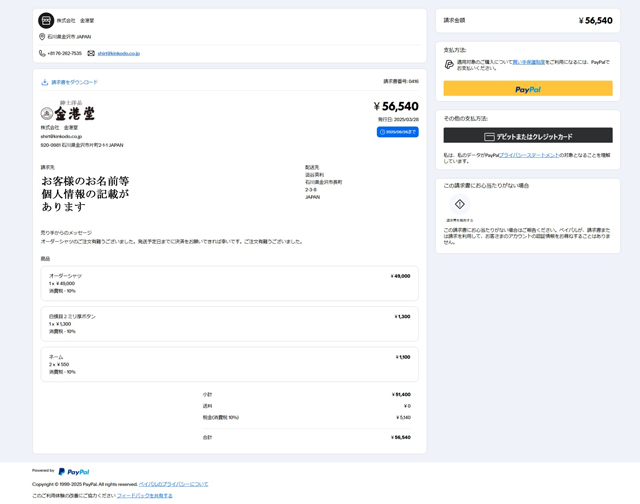Open the プライバシーステートメント link
The image size is (640, 504).
coord(530,155)
